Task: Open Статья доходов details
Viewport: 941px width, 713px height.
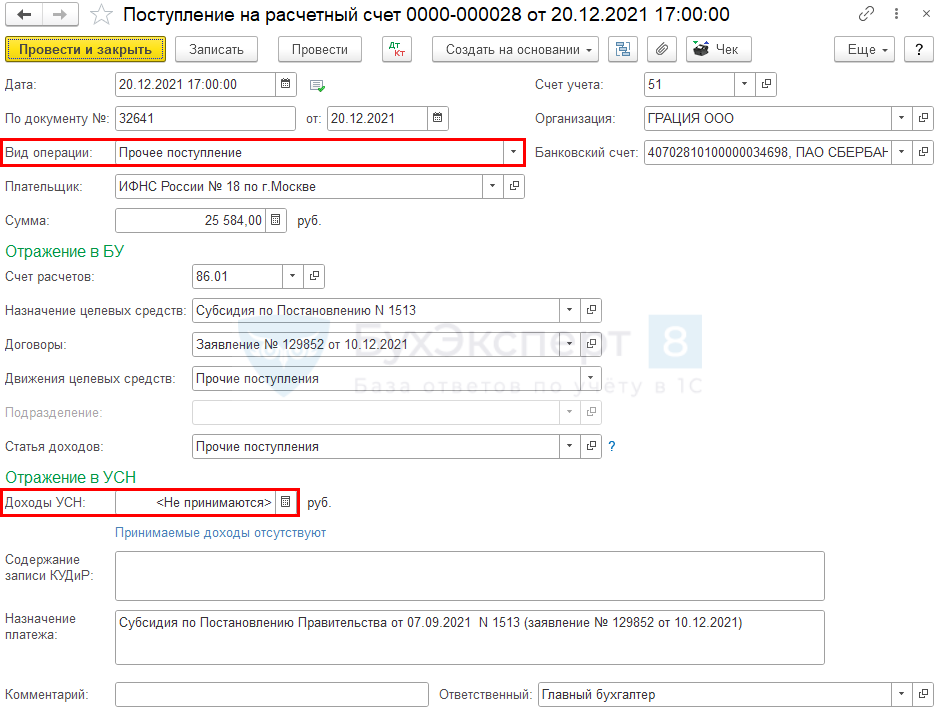Action: click(x=591, y=446)
